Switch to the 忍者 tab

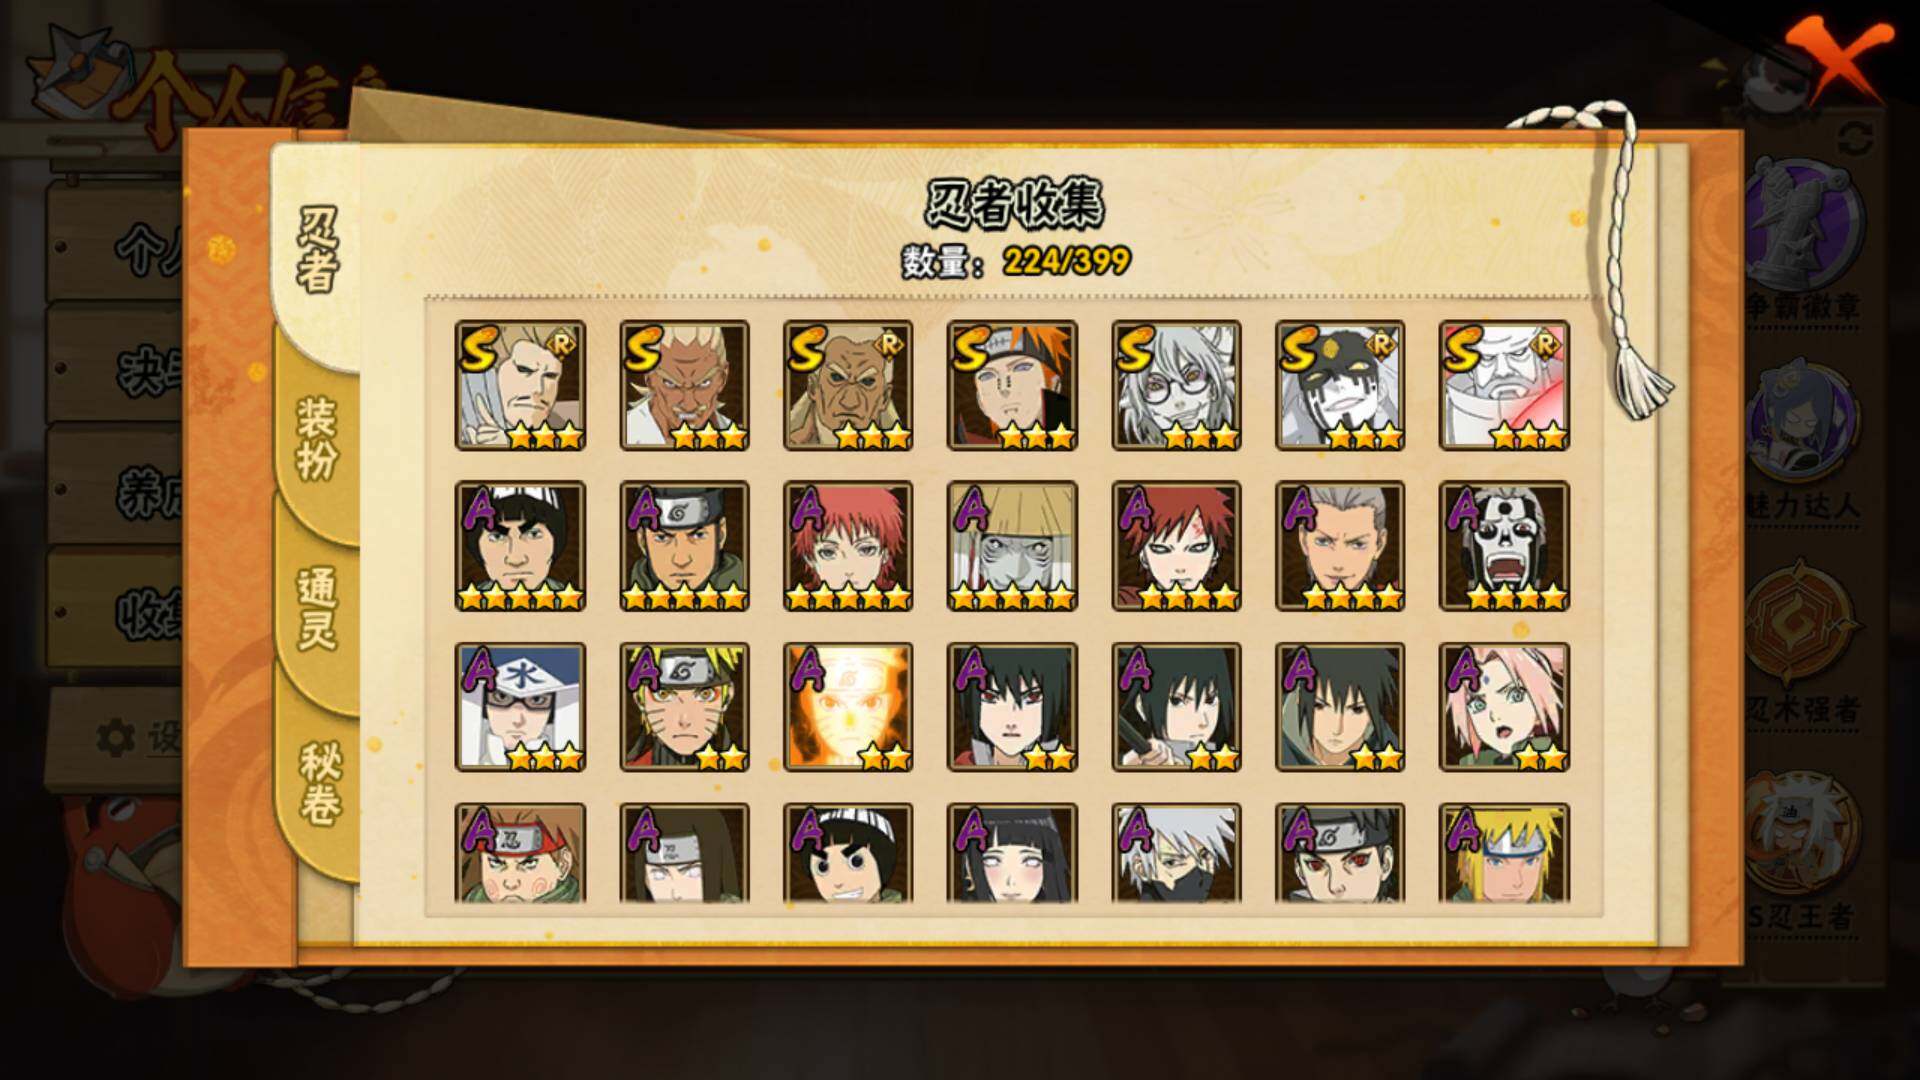pyautogui.click(x=318, y=250)
